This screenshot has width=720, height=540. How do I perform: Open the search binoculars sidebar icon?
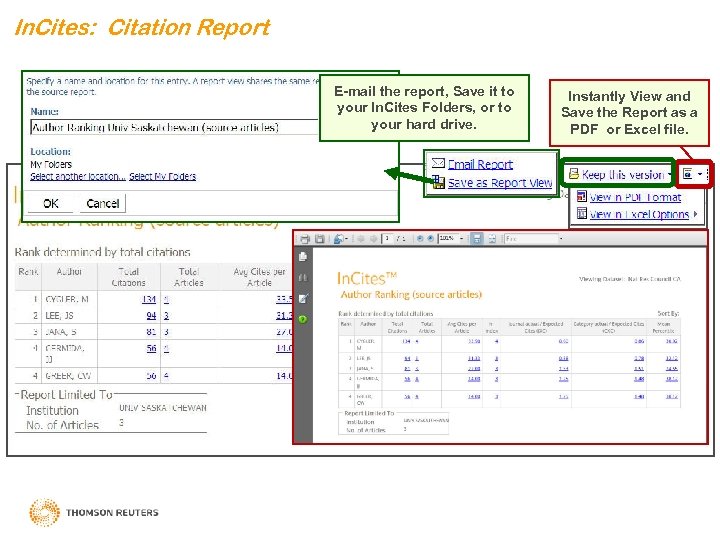(303, 278)
